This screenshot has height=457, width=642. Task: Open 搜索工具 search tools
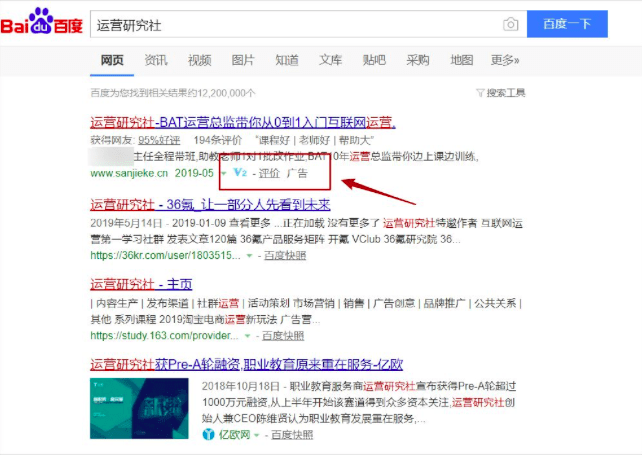pyautogui.click(x=506, y=93)
